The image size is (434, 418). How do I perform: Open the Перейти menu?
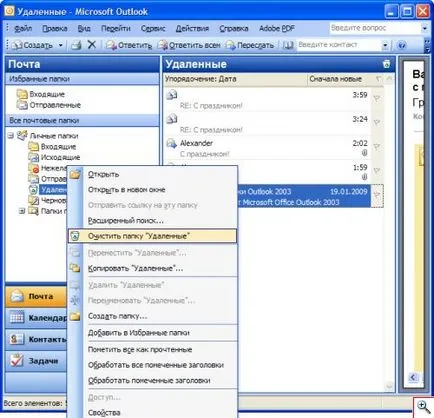coord(116,29)
